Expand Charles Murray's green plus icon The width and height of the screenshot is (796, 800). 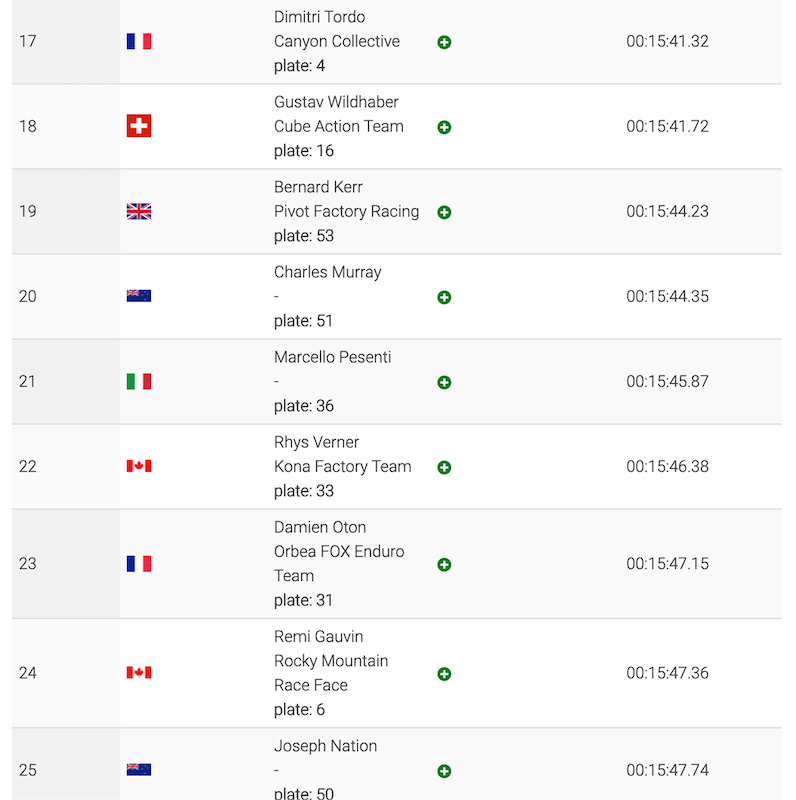pos(444,297)
